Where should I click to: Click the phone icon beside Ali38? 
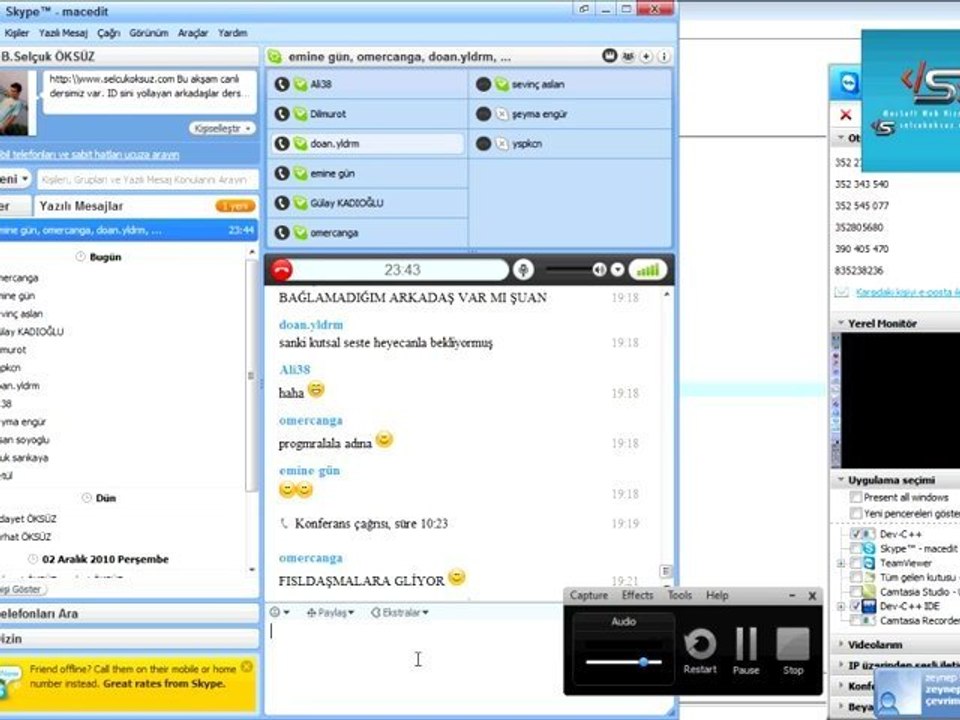click(282, 84)
